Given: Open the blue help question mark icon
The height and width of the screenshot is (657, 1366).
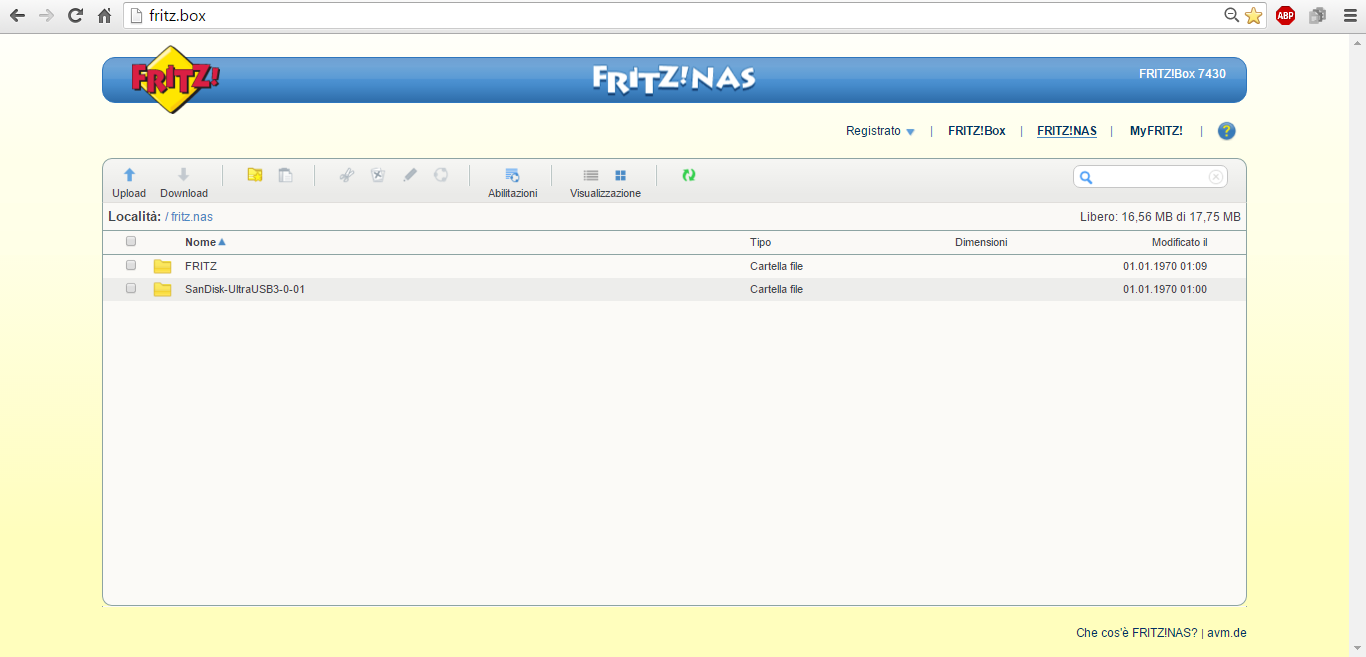Looking at the screenshot, I should (1226, 131).
